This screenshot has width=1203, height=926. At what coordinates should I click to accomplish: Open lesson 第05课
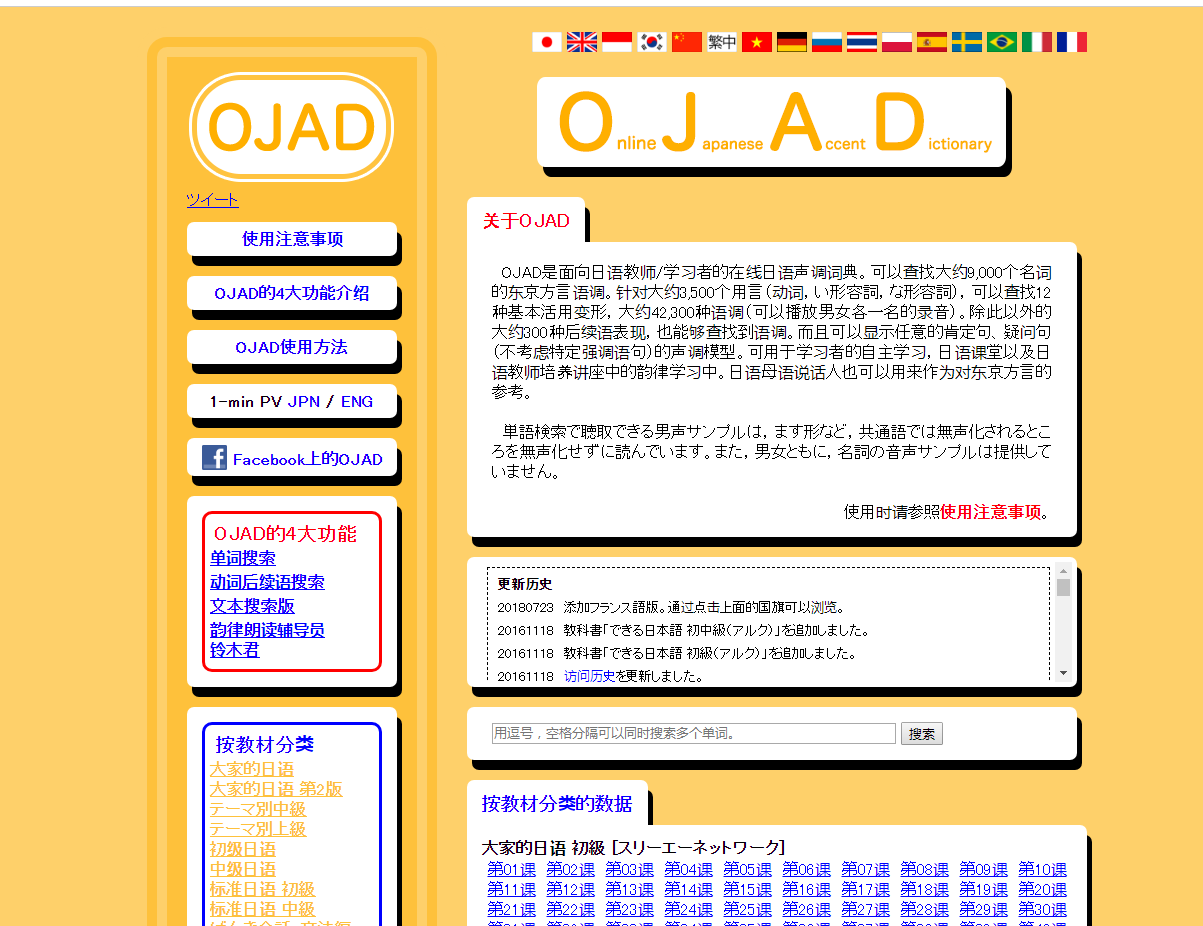pyautogui.click(x=748, y=870)
